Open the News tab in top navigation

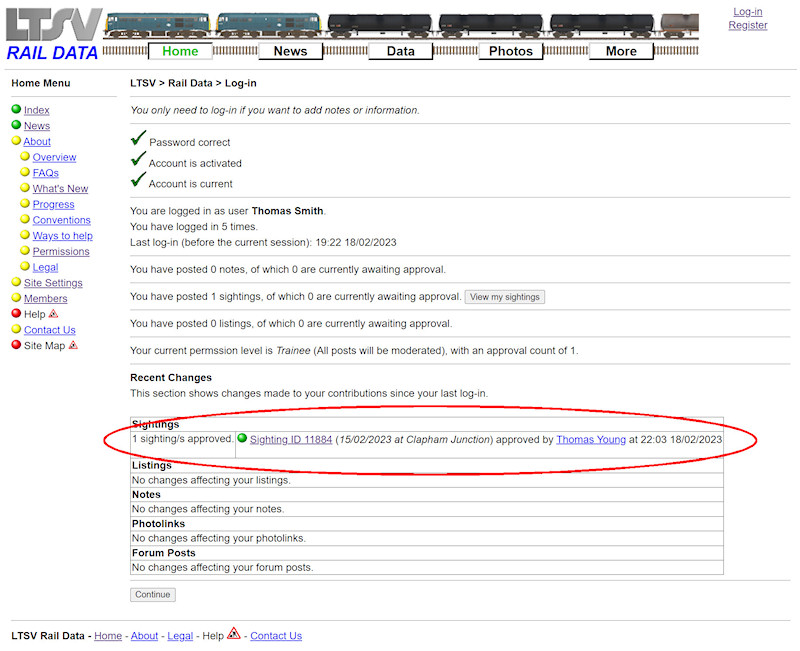click(x=290, y=51)
